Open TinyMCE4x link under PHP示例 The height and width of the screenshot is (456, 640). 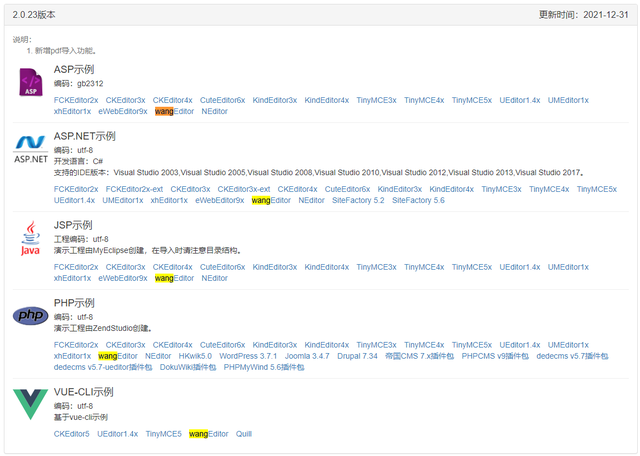pos(424,345)
